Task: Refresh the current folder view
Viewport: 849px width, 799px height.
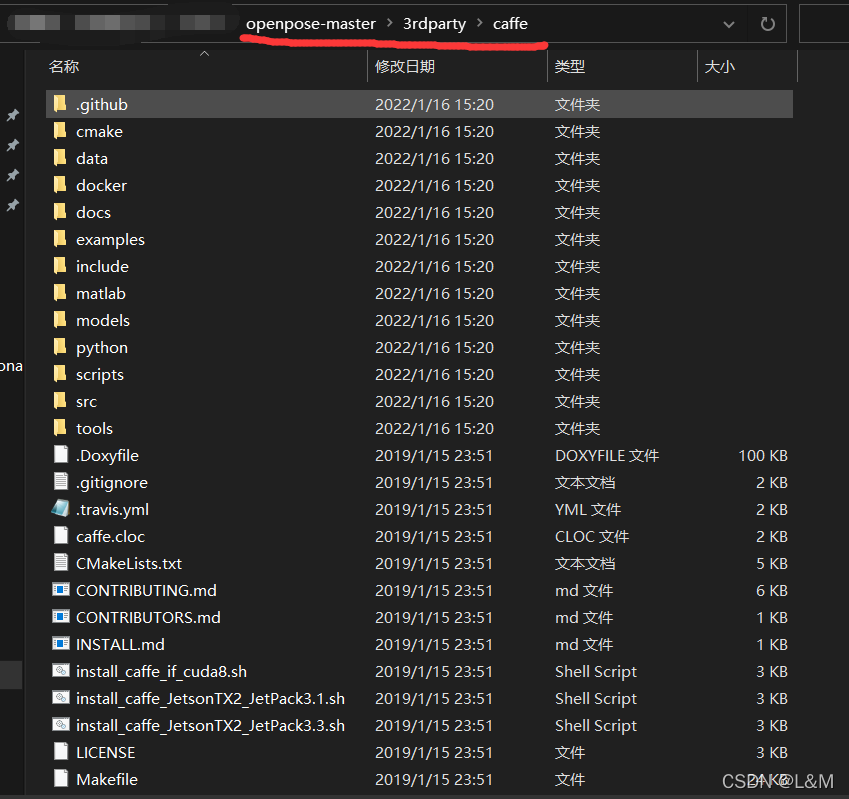Action: [767, 24]
